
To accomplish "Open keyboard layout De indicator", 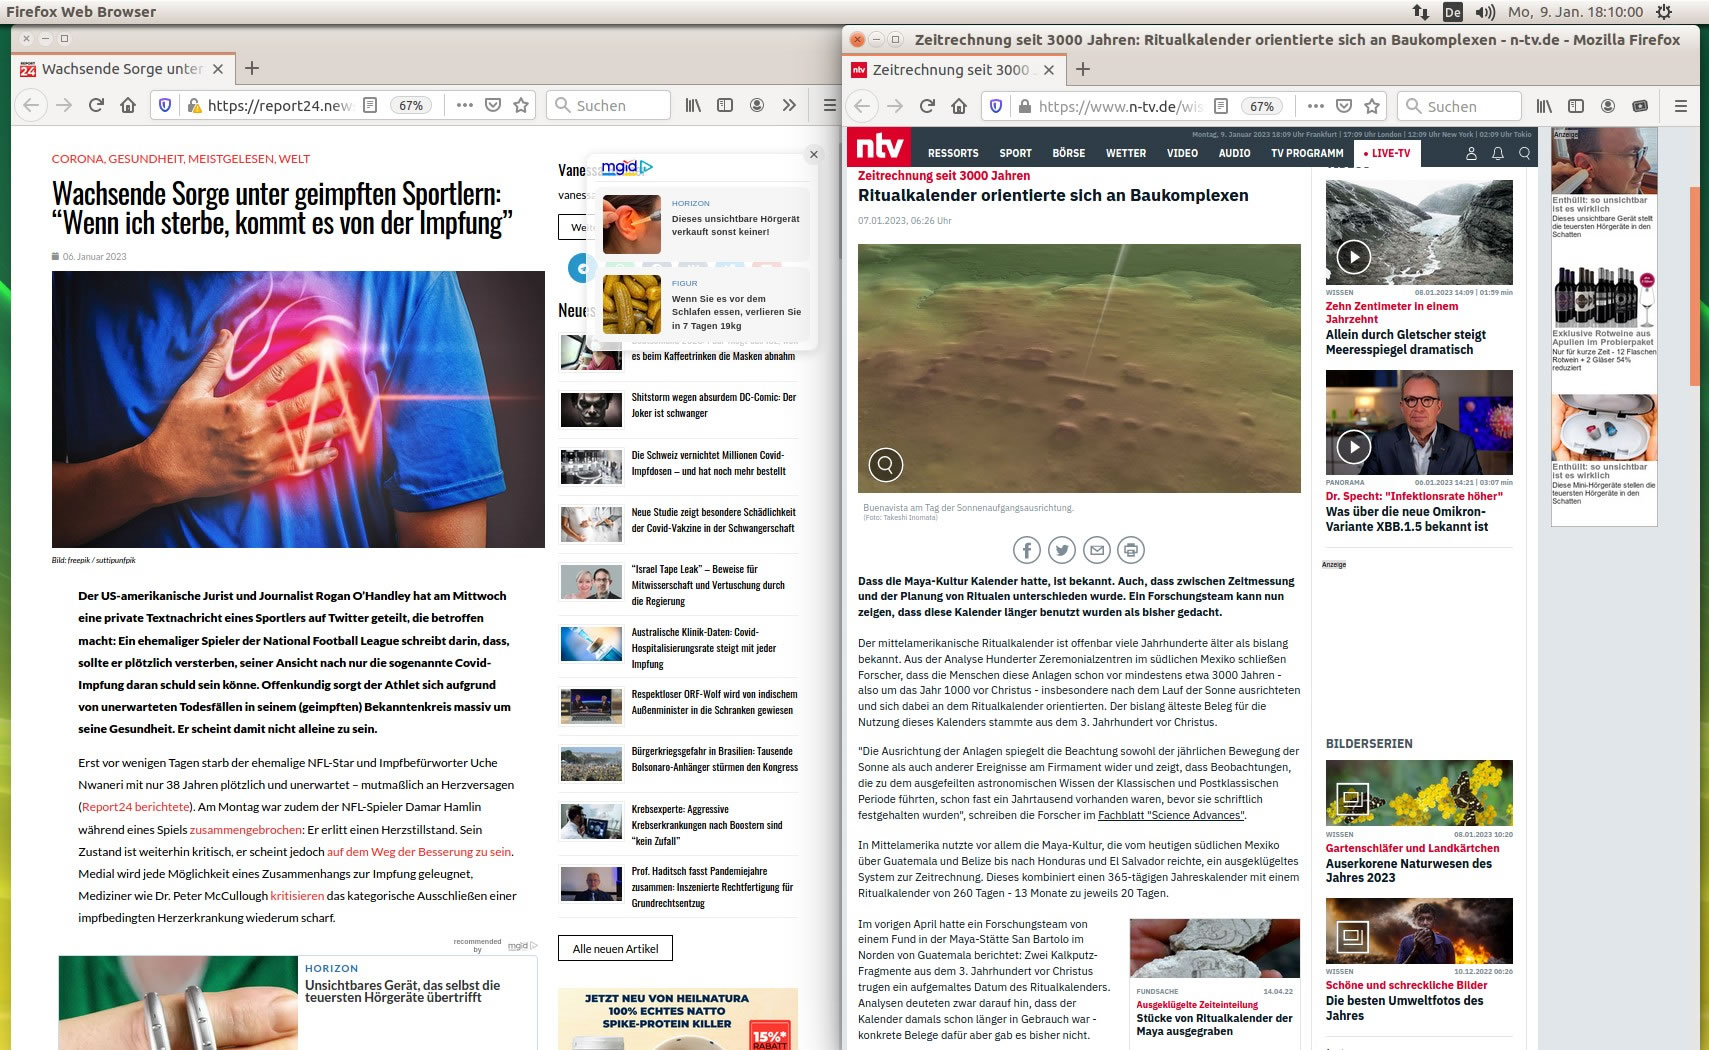I will [x=1452, y=12].
